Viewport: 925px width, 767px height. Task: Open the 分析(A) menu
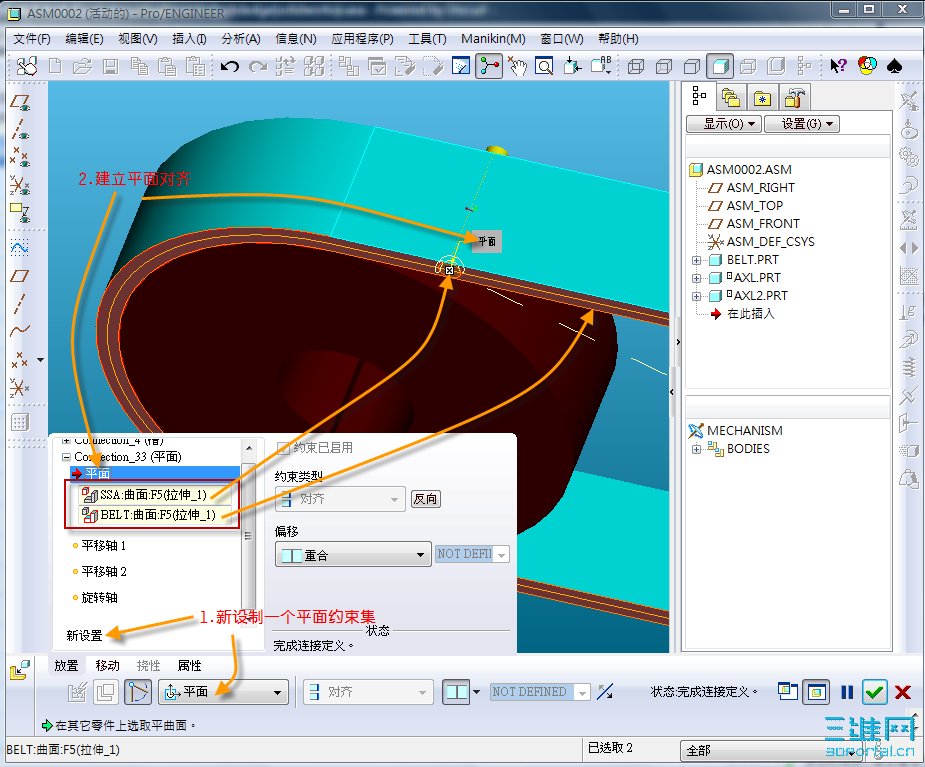tap(241, 39)
